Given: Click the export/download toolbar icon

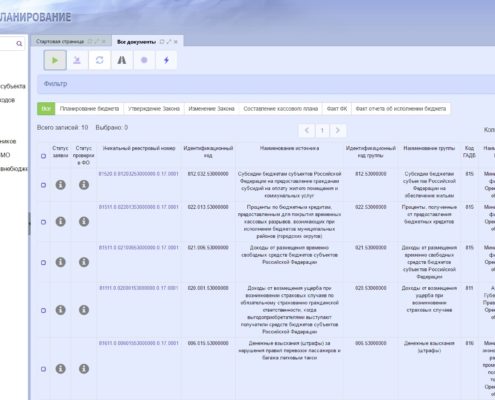Looking at the screenshot, I should tap(77, 60).
